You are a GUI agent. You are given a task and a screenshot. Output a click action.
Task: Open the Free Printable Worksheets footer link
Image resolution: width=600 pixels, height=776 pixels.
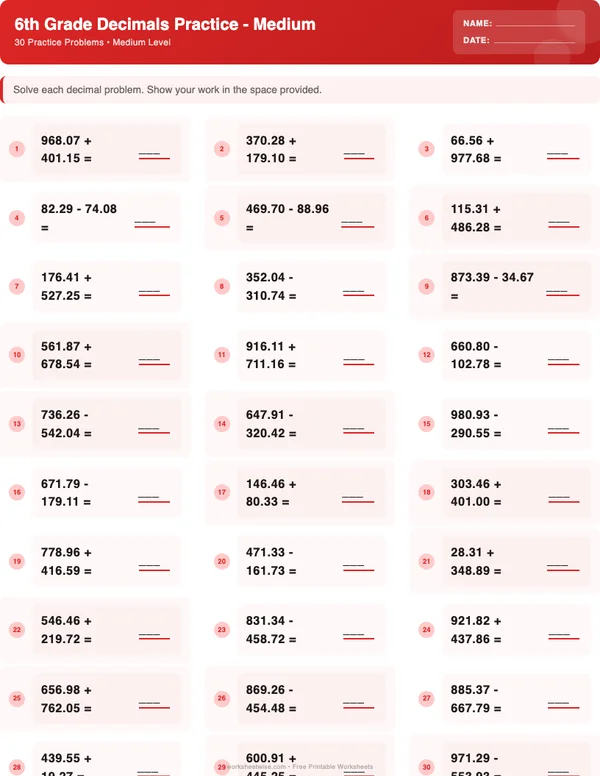tap(331, 767)
